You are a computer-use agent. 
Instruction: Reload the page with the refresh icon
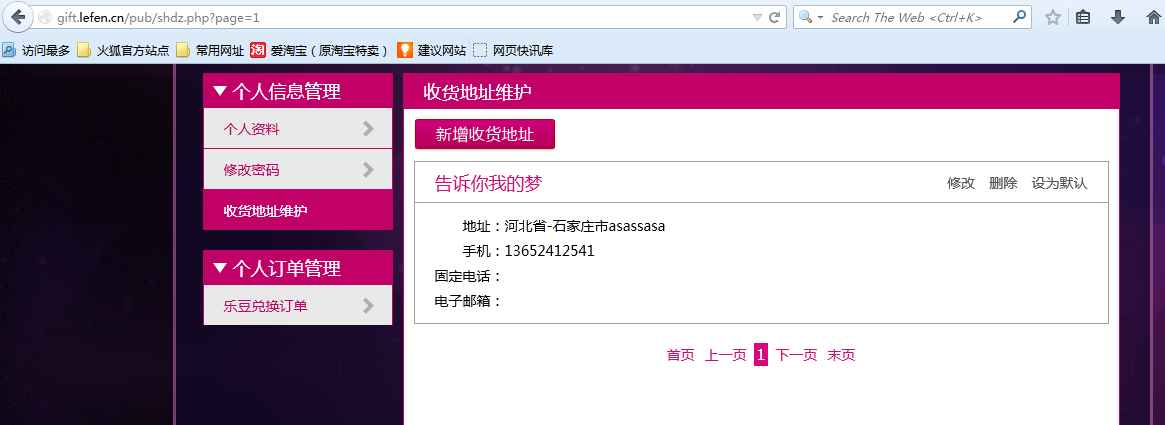coord(774,17)
